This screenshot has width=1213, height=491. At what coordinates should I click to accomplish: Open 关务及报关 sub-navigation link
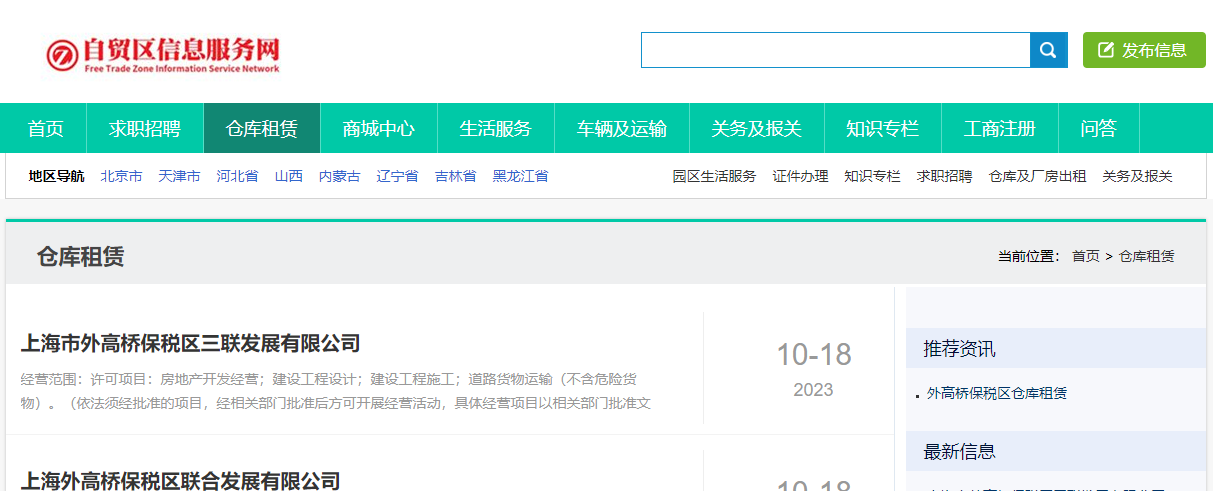tap(1138, 176)
